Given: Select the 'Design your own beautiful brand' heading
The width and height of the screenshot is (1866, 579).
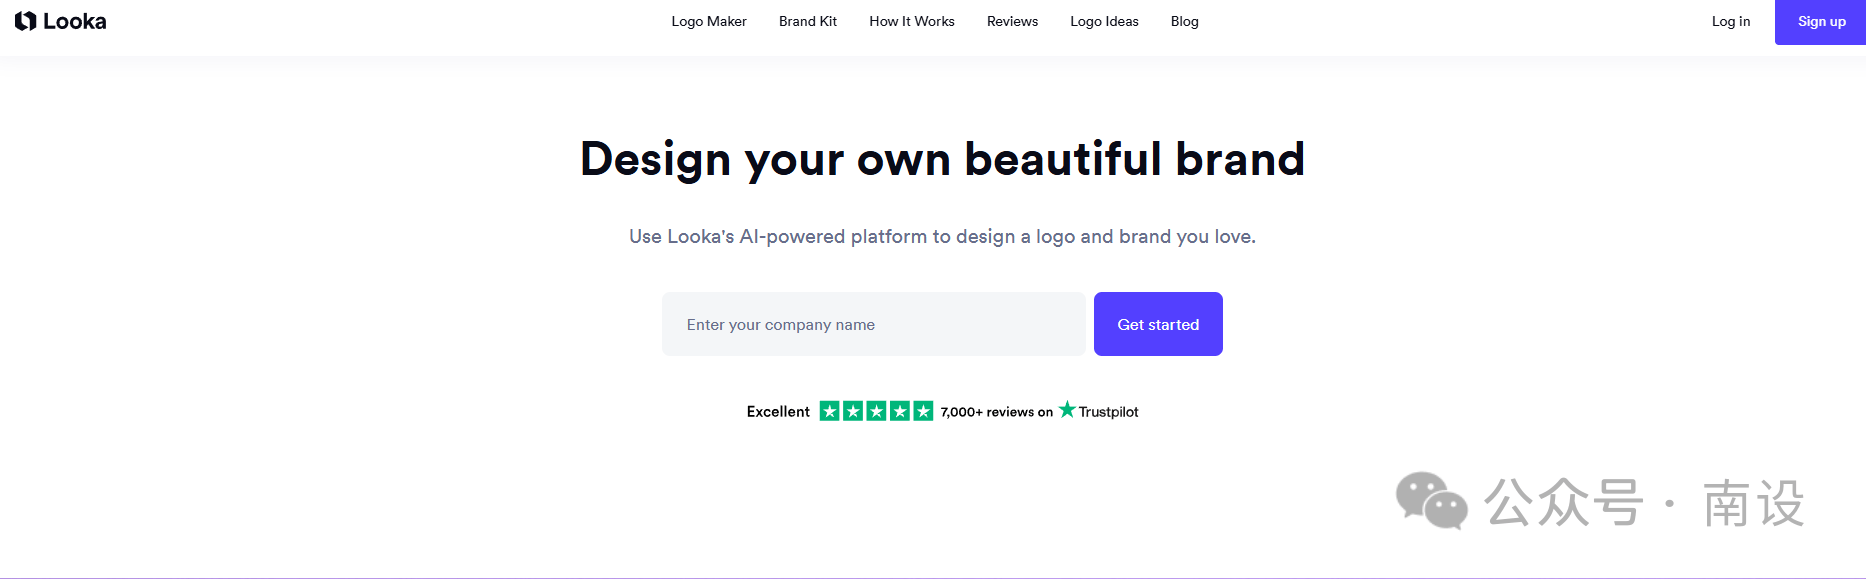Looking at the screenshot, I should (x=943, y=159).
